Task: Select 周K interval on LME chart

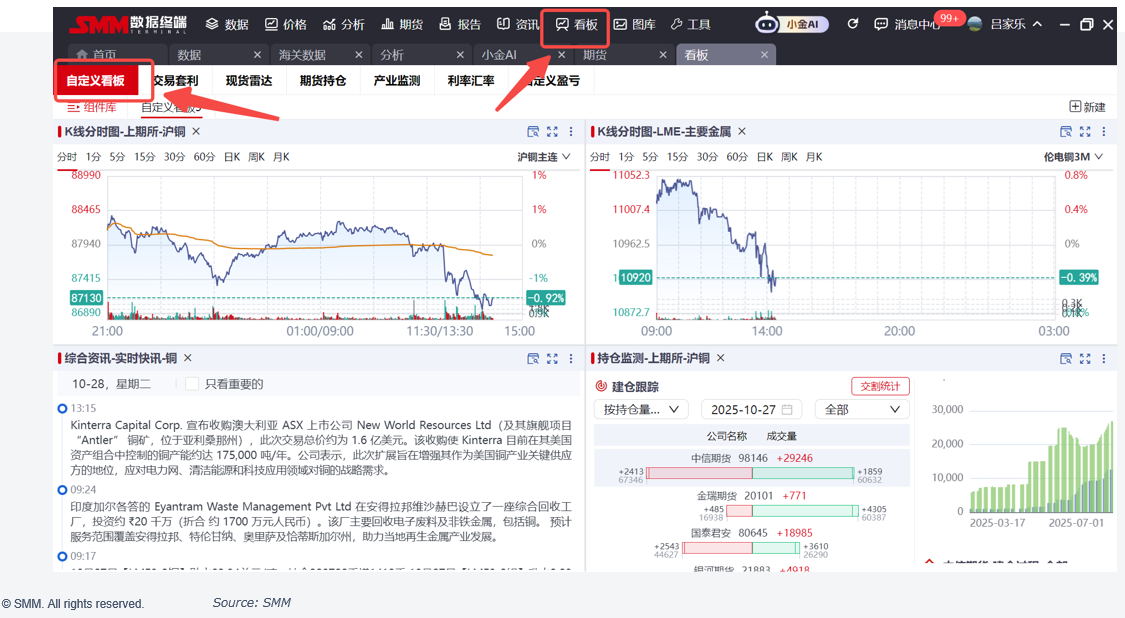Action: pos(789,156)
